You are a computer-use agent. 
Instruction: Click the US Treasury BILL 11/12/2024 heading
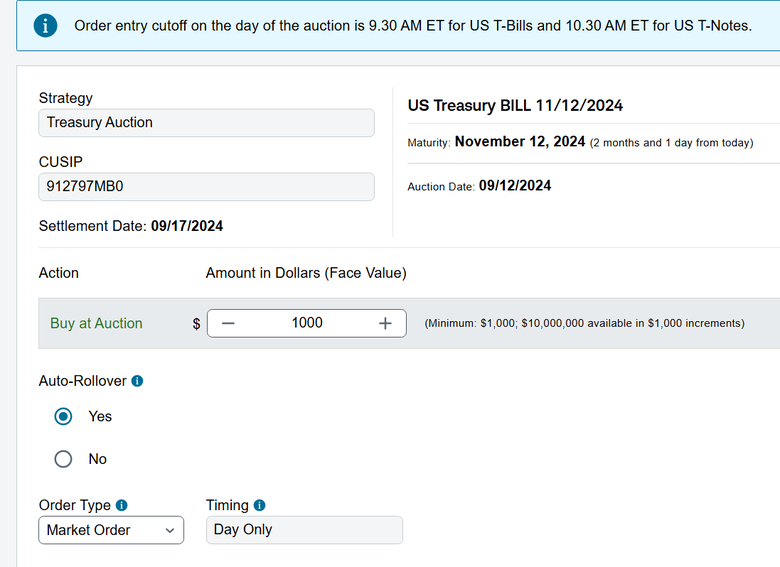click(x=515, y=106)
